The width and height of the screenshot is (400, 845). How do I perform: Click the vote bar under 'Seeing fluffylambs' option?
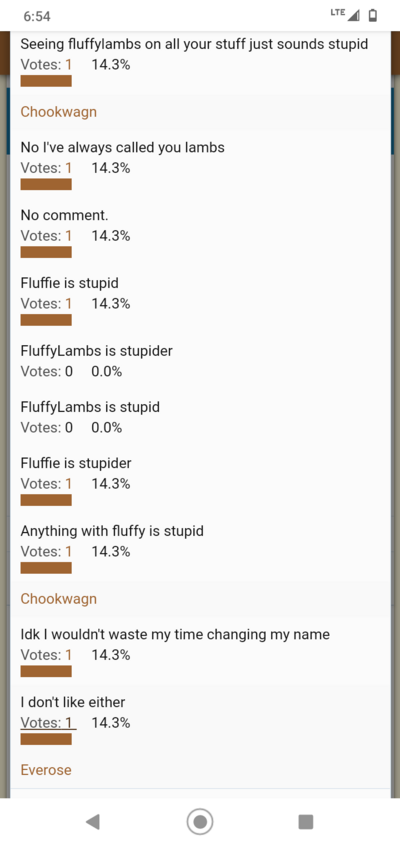46,81
